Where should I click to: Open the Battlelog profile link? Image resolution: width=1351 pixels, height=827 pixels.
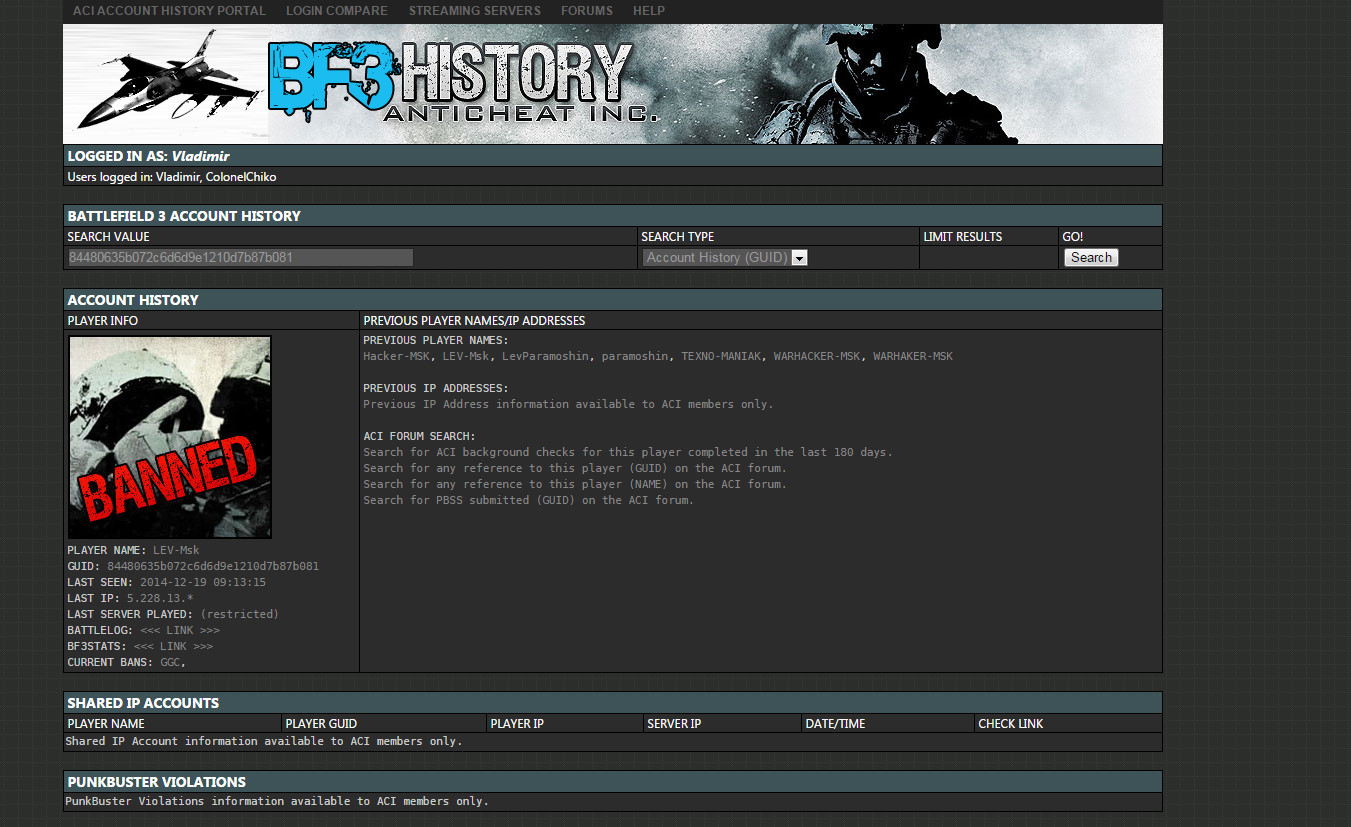click(180, 631)
